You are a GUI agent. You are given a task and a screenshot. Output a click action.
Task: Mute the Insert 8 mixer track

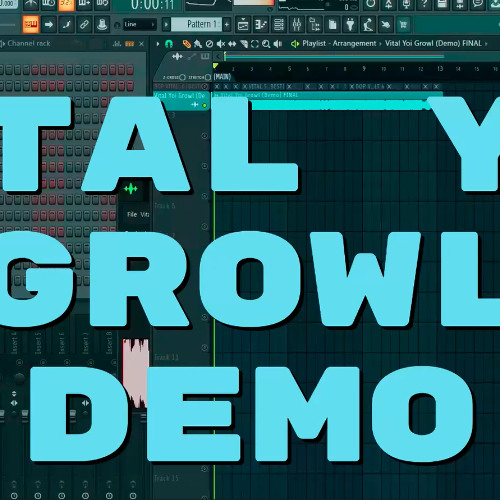pos(114,362)
